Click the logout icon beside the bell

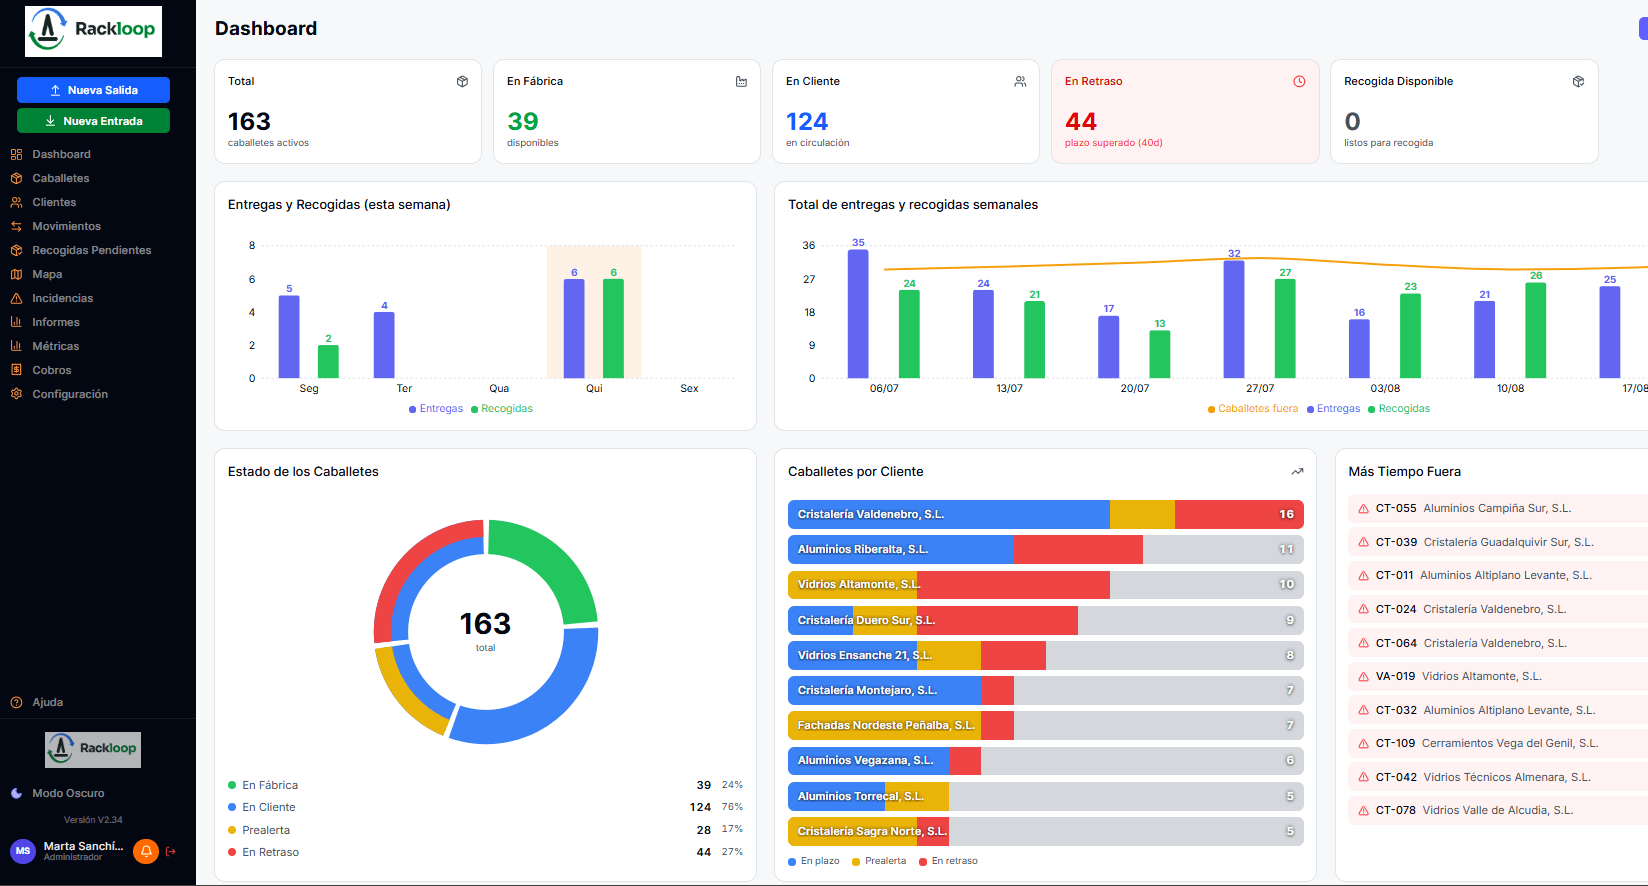coord(171,851)
